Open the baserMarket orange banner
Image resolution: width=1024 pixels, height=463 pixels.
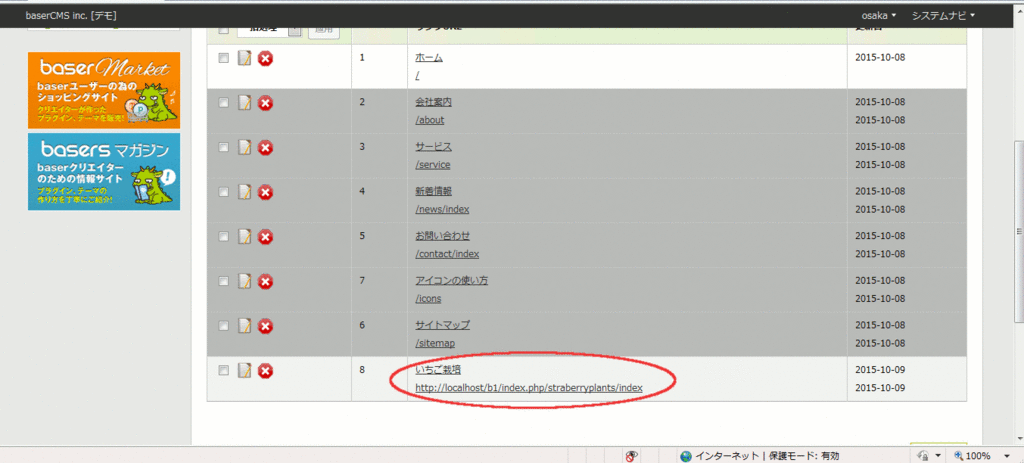point(104,90)
